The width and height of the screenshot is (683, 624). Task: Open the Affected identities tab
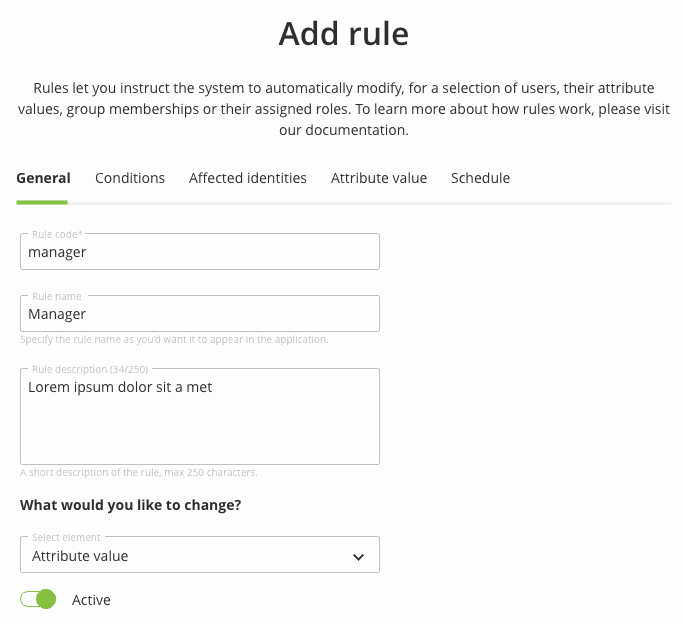[247, 178]
